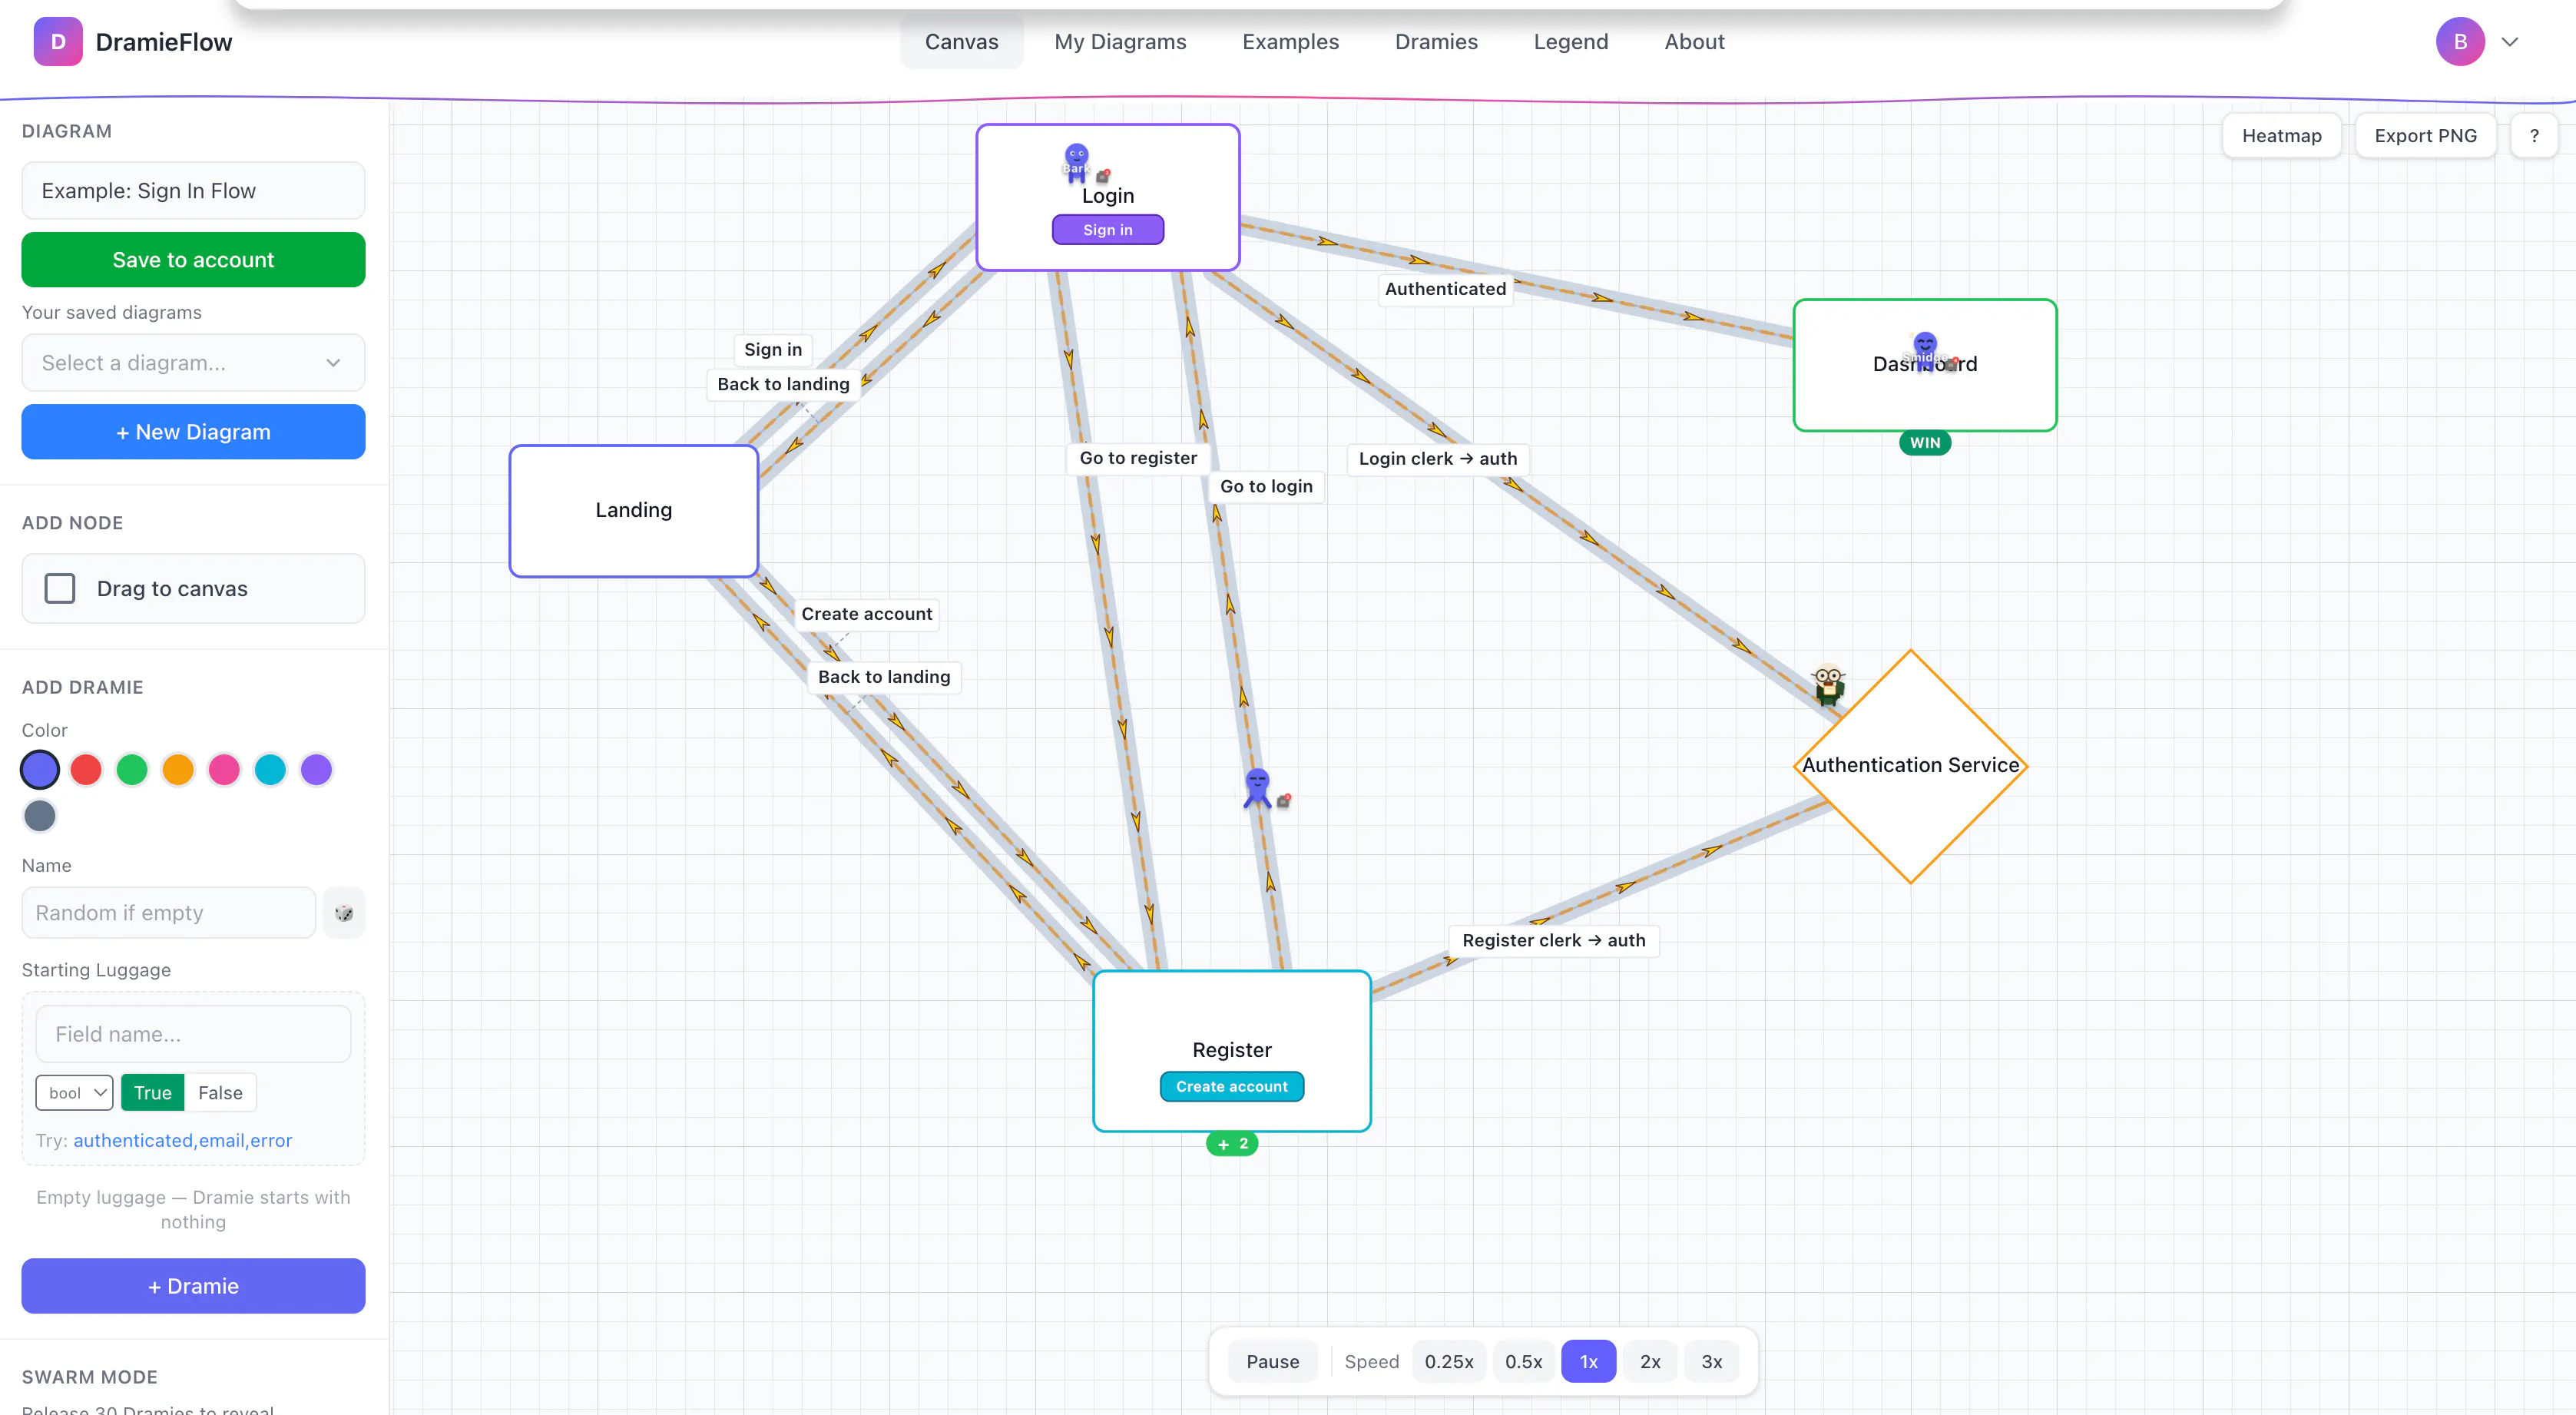Open the Examples tab

pos(1290,42)
